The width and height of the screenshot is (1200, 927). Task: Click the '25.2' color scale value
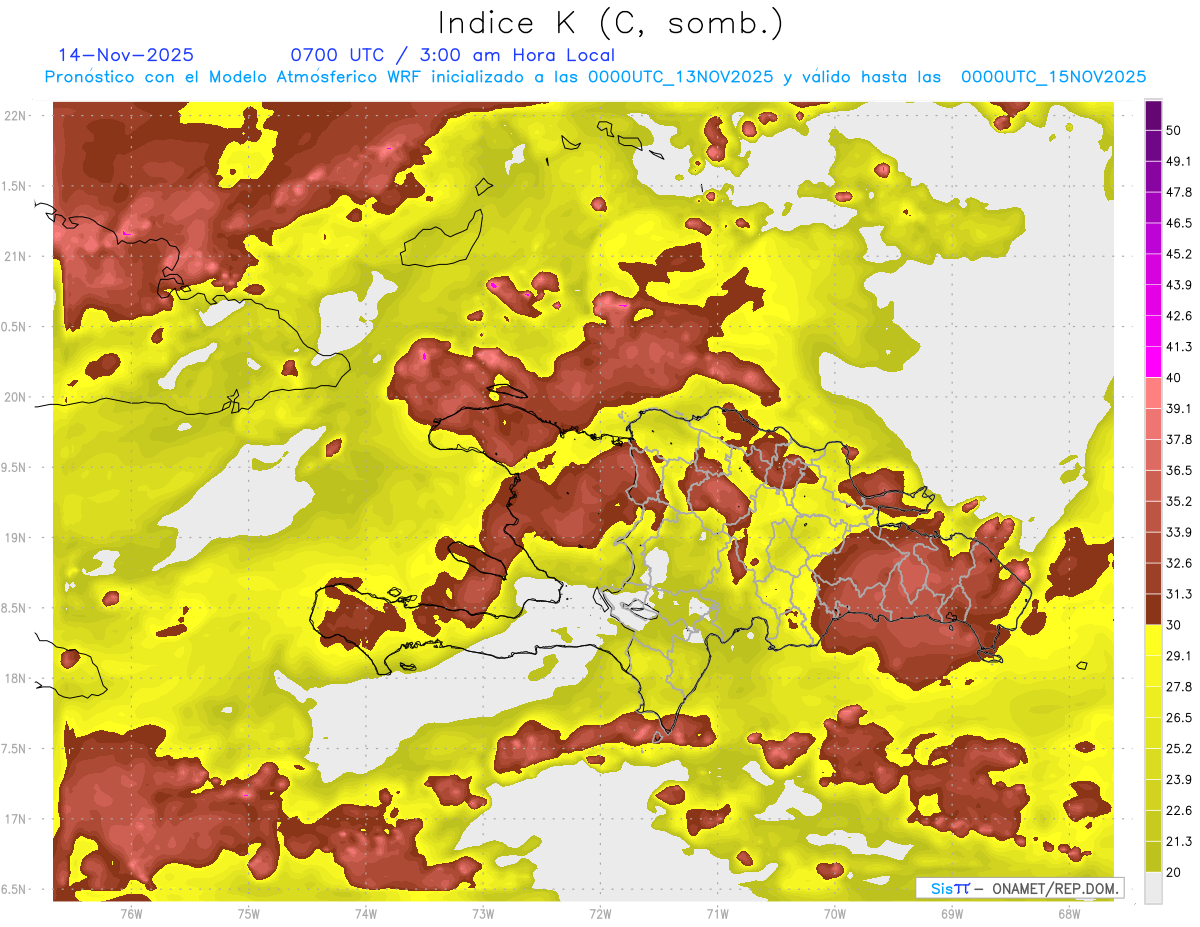click(x=1179, y=749)
